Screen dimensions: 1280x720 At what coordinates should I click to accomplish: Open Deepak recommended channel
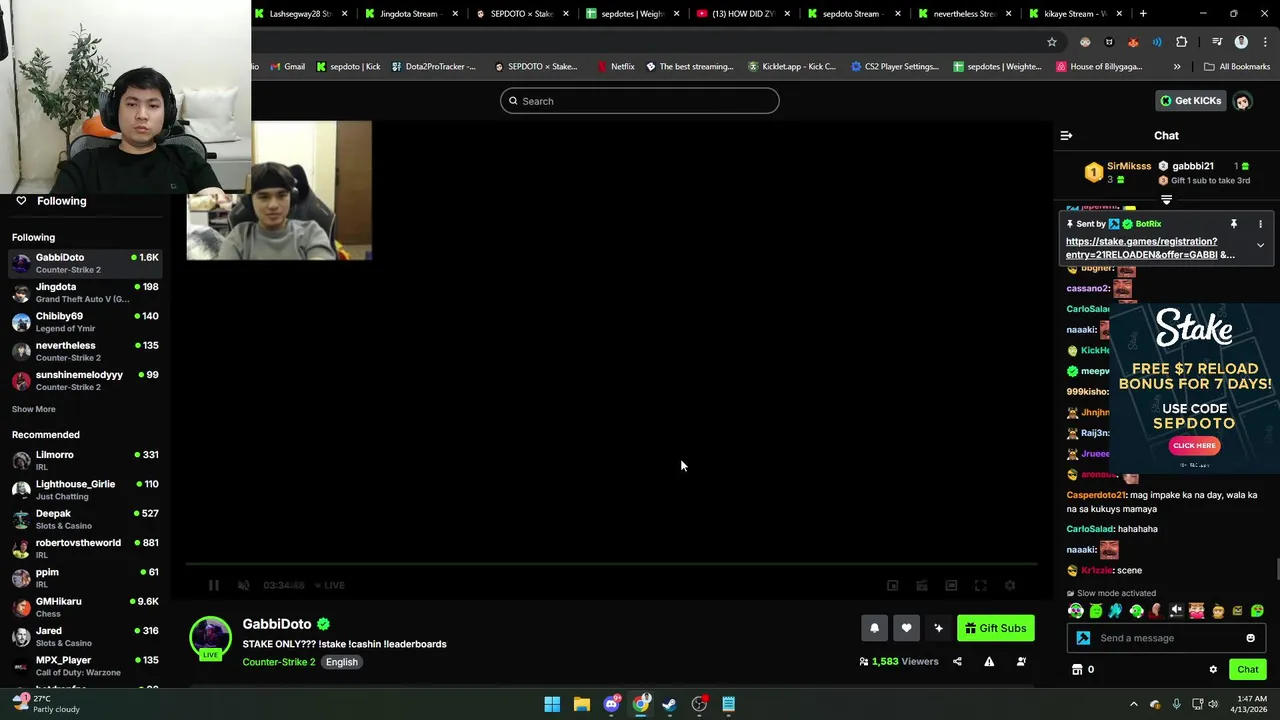[85, 519]
